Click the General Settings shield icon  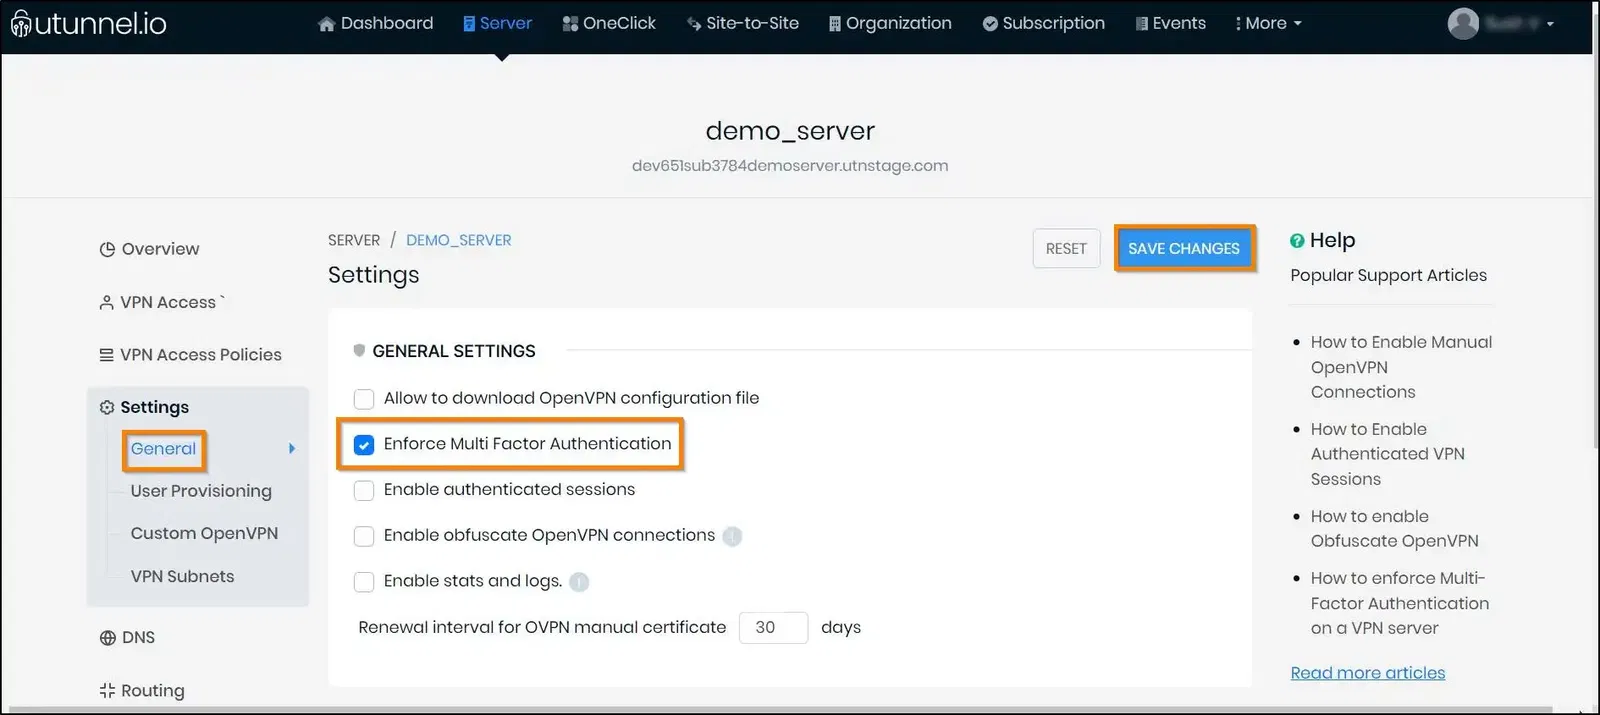359,351
